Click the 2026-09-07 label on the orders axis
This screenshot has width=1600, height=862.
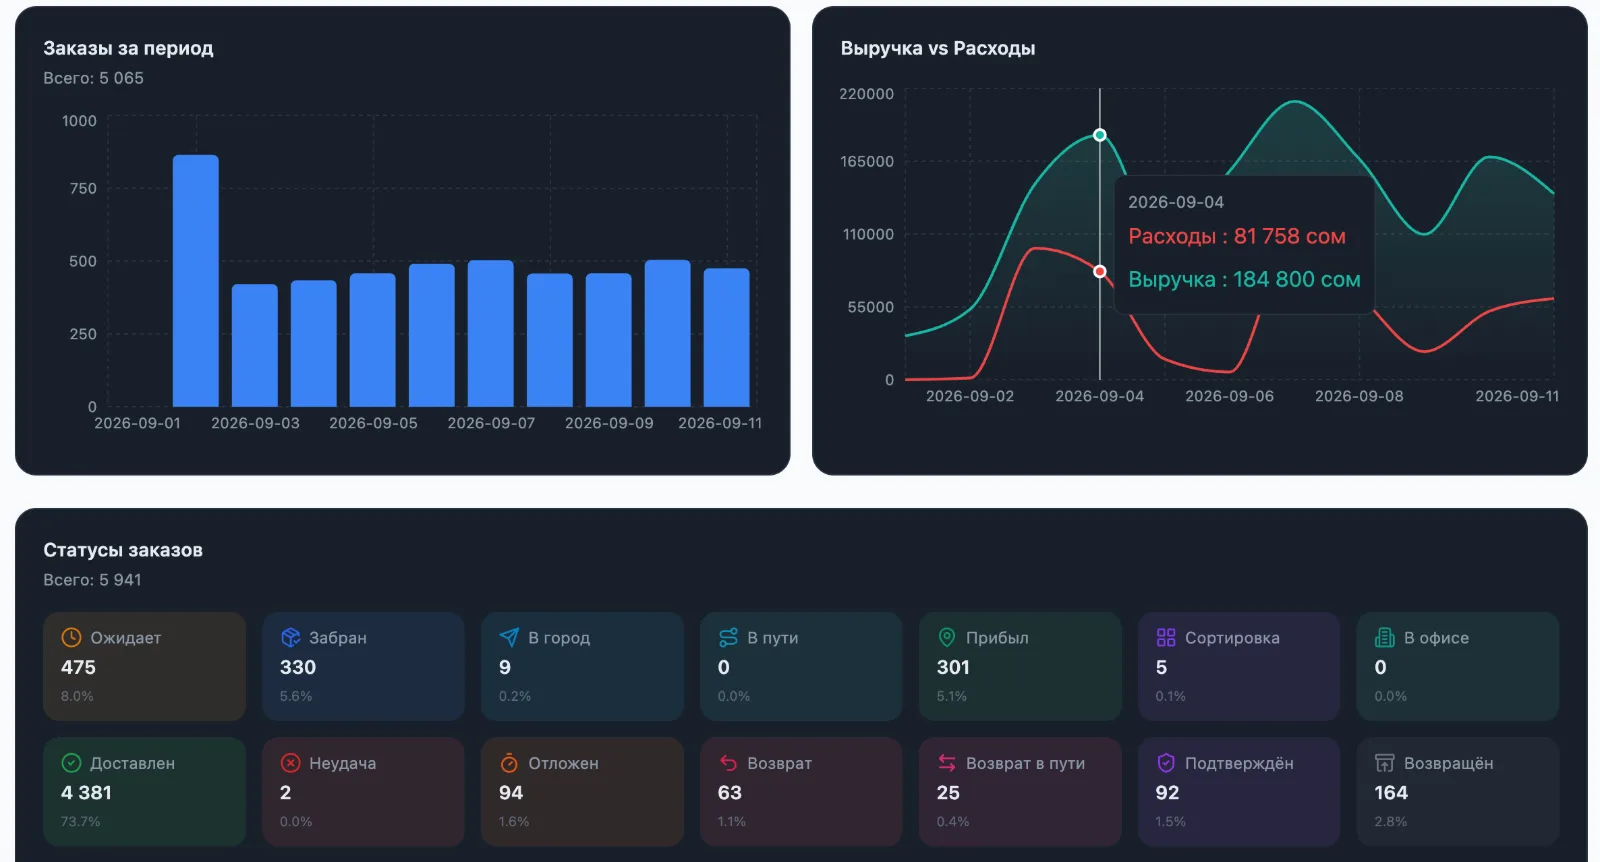(491, 423)
